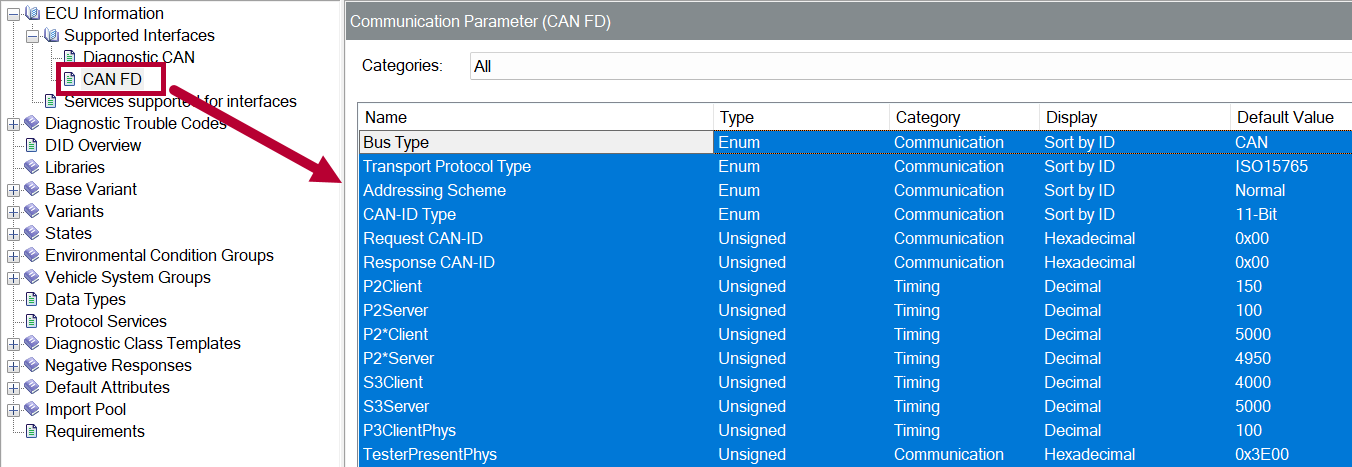The image size is (1352, 467).
Task: Click the Libraries stack icon
Action: pos(32,167)
